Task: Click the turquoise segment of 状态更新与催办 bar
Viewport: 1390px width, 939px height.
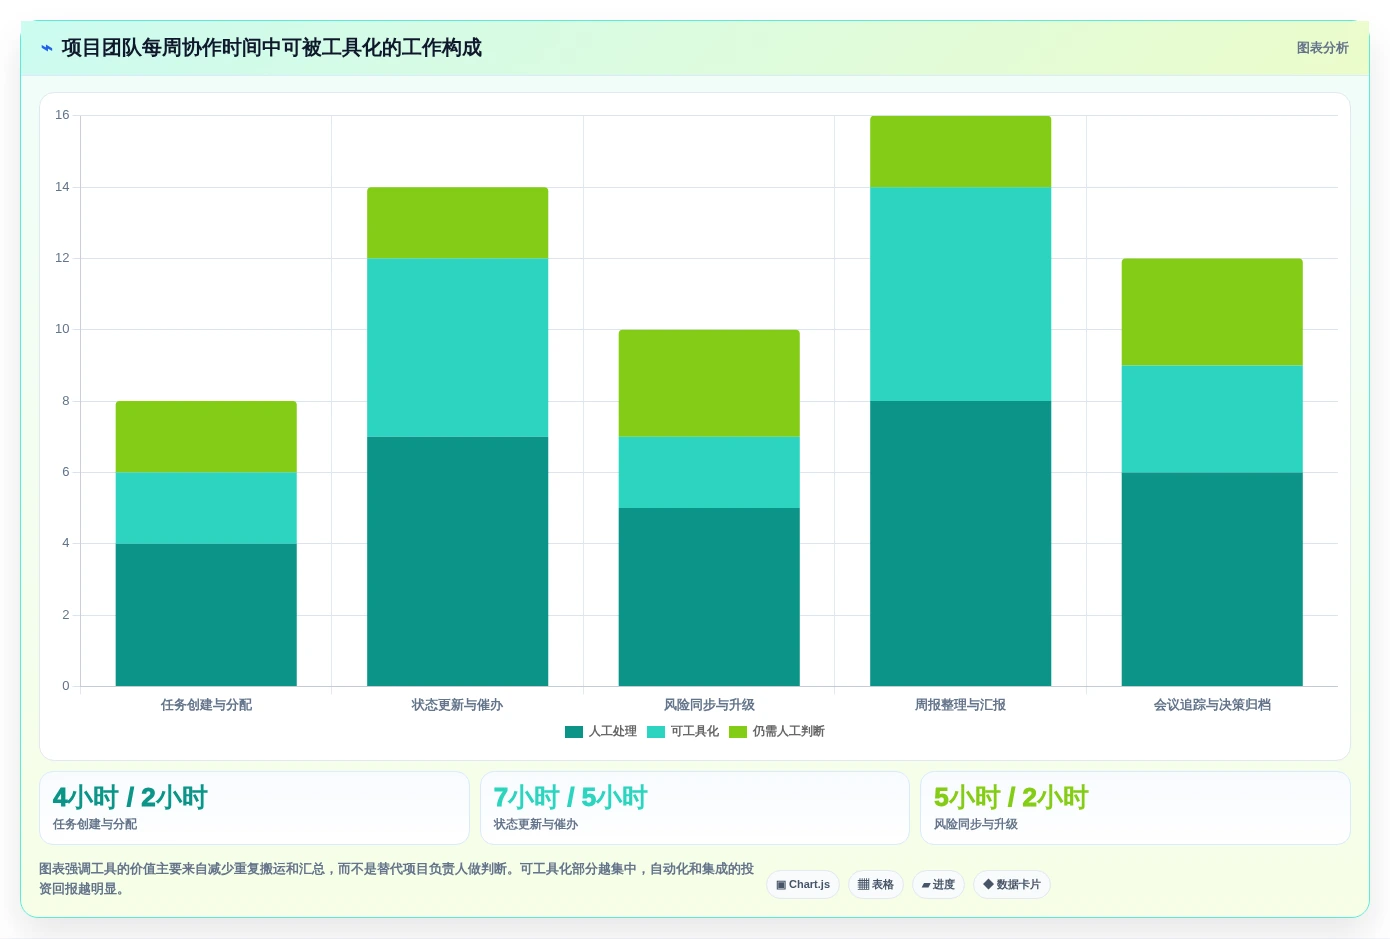Action: point(458,348)
